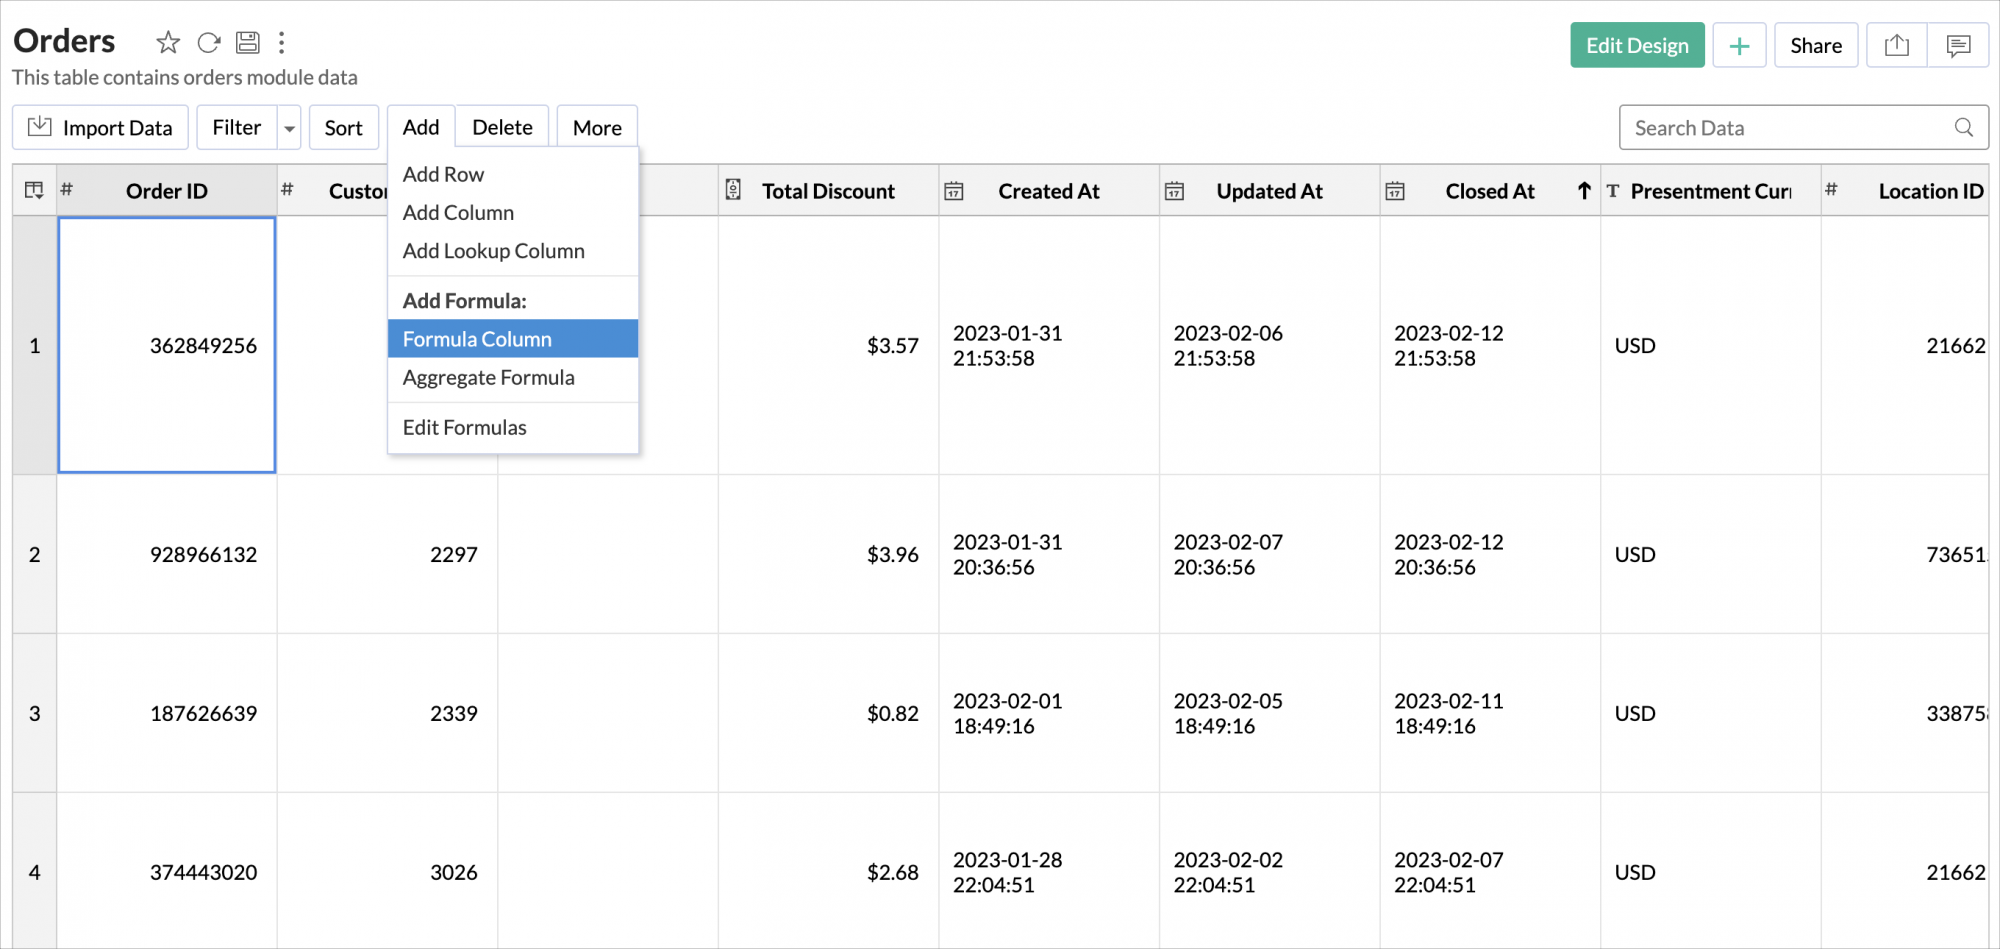Toggle sort arrow on Closed At column
The height and width of the screenshot is (949, 2000).
(1583, 191)
